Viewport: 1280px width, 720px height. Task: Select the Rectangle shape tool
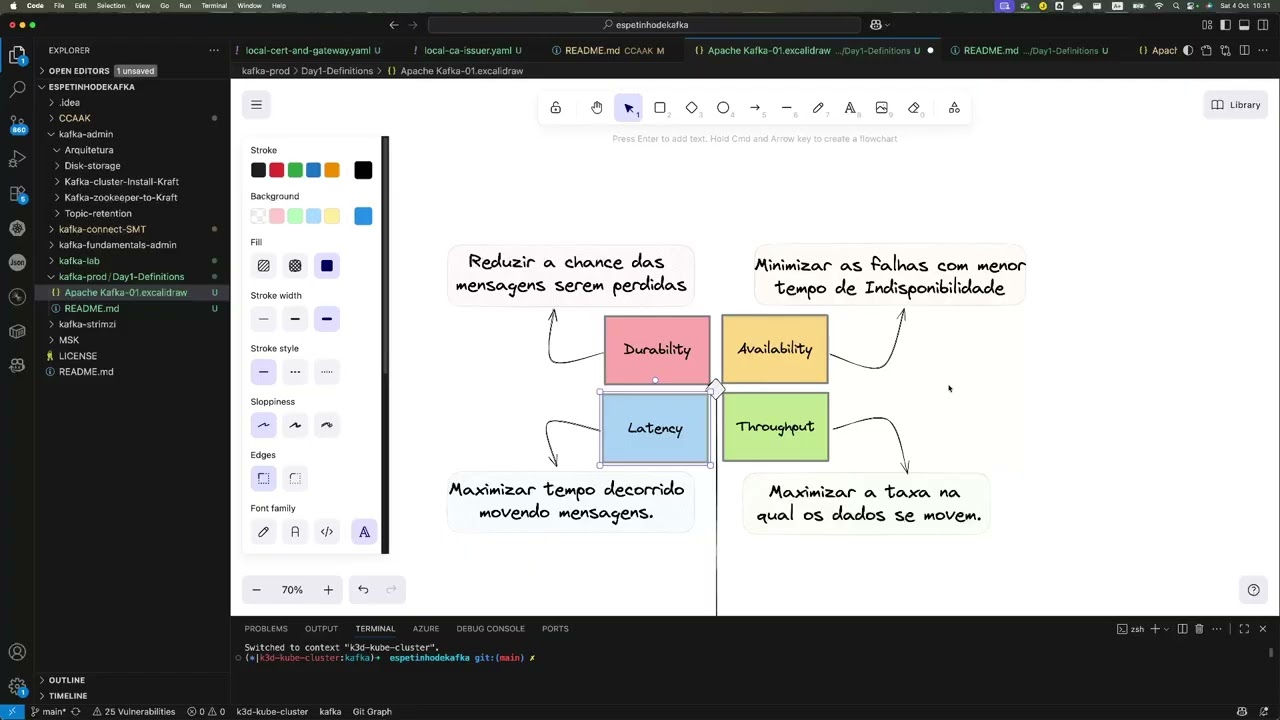tap(660, 108)
